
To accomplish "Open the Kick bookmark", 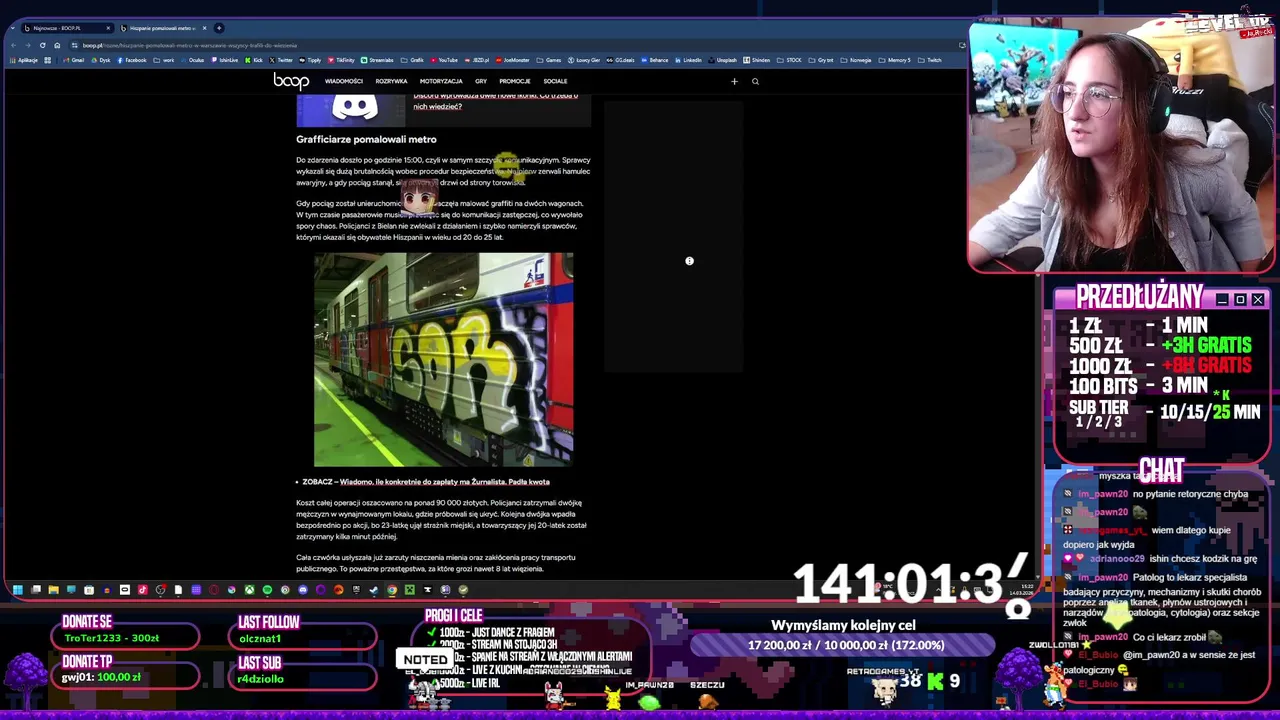I will click(254, 60).
